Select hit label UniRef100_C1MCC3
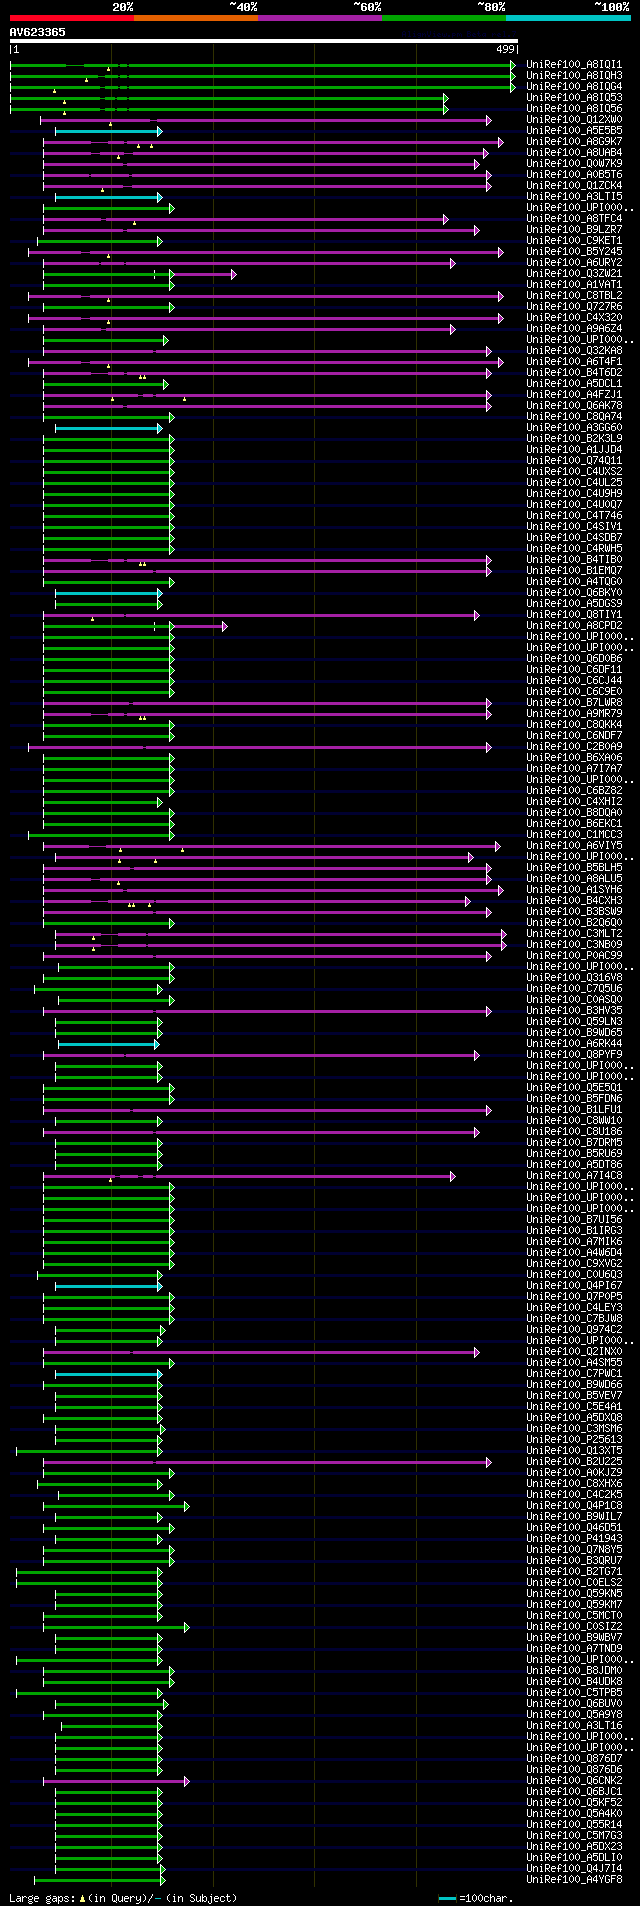The height and width of the screenshot is (1906, 640). (574, 835)
